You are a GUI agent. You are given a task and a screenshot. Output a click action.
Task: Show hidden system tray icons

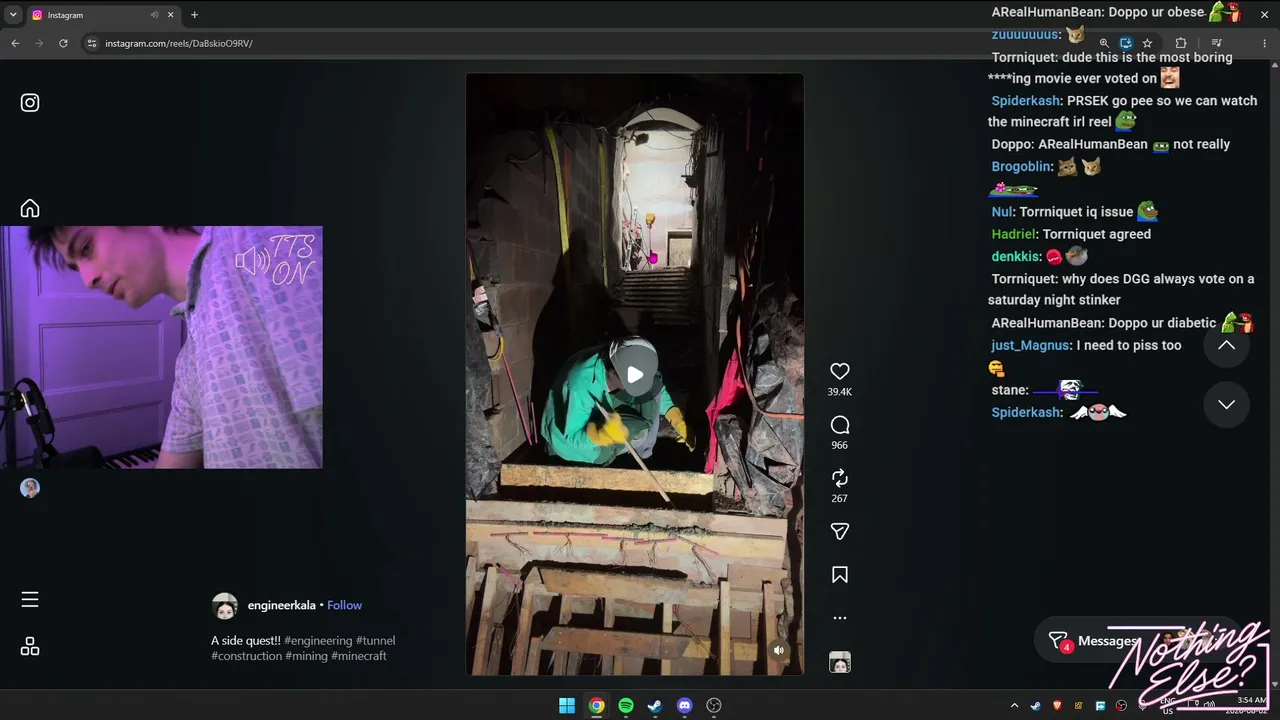point(1014,706)
